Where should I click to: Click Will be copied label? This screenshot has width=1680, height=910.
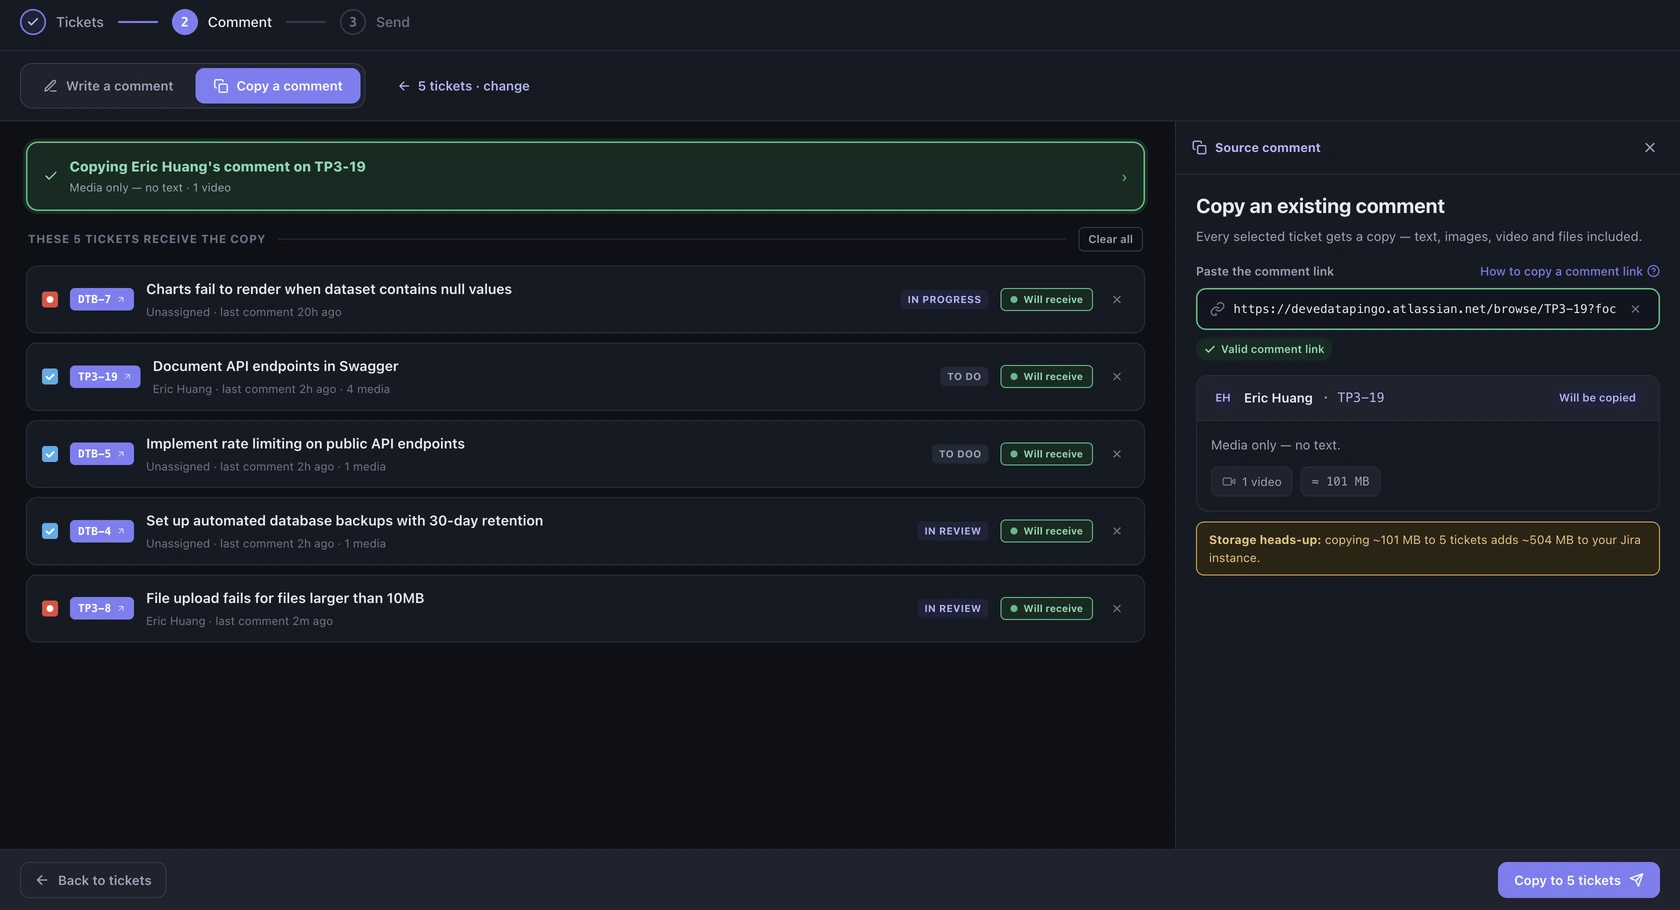[1597, 398]
